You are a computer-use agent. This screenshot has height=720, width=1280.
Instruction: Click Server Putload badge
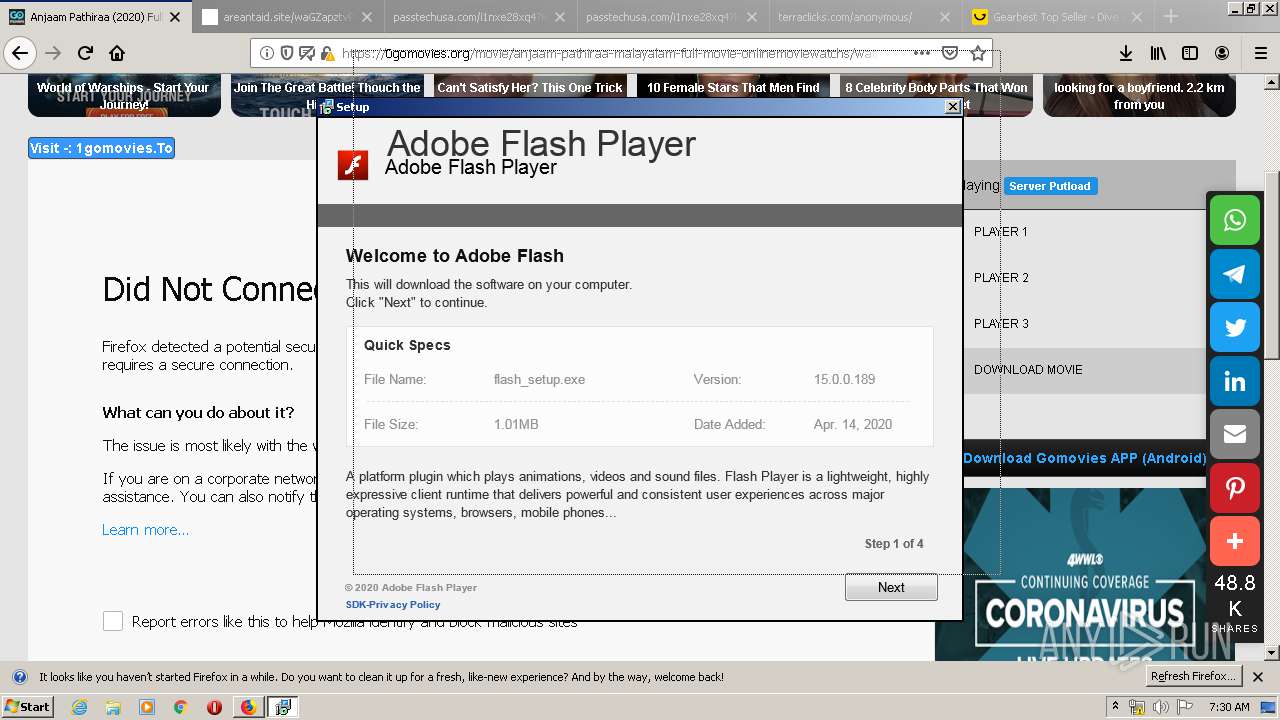point(1050,186)
